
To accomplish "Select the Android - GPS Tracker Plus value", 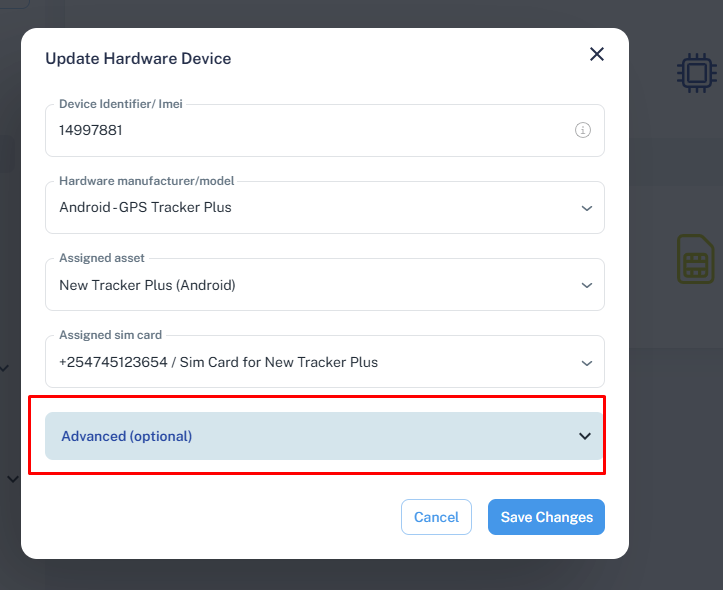I will tap(145, 207).
